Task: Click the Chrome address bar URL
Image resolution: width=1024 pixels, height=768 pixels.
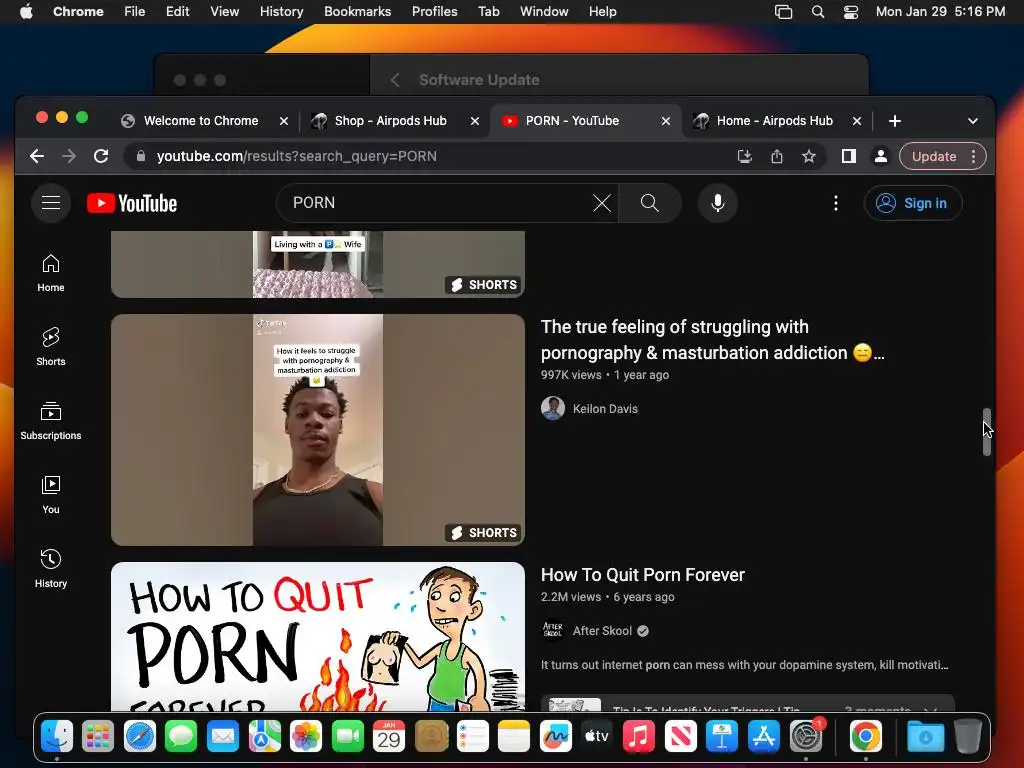Action: [x=297, y=156]
